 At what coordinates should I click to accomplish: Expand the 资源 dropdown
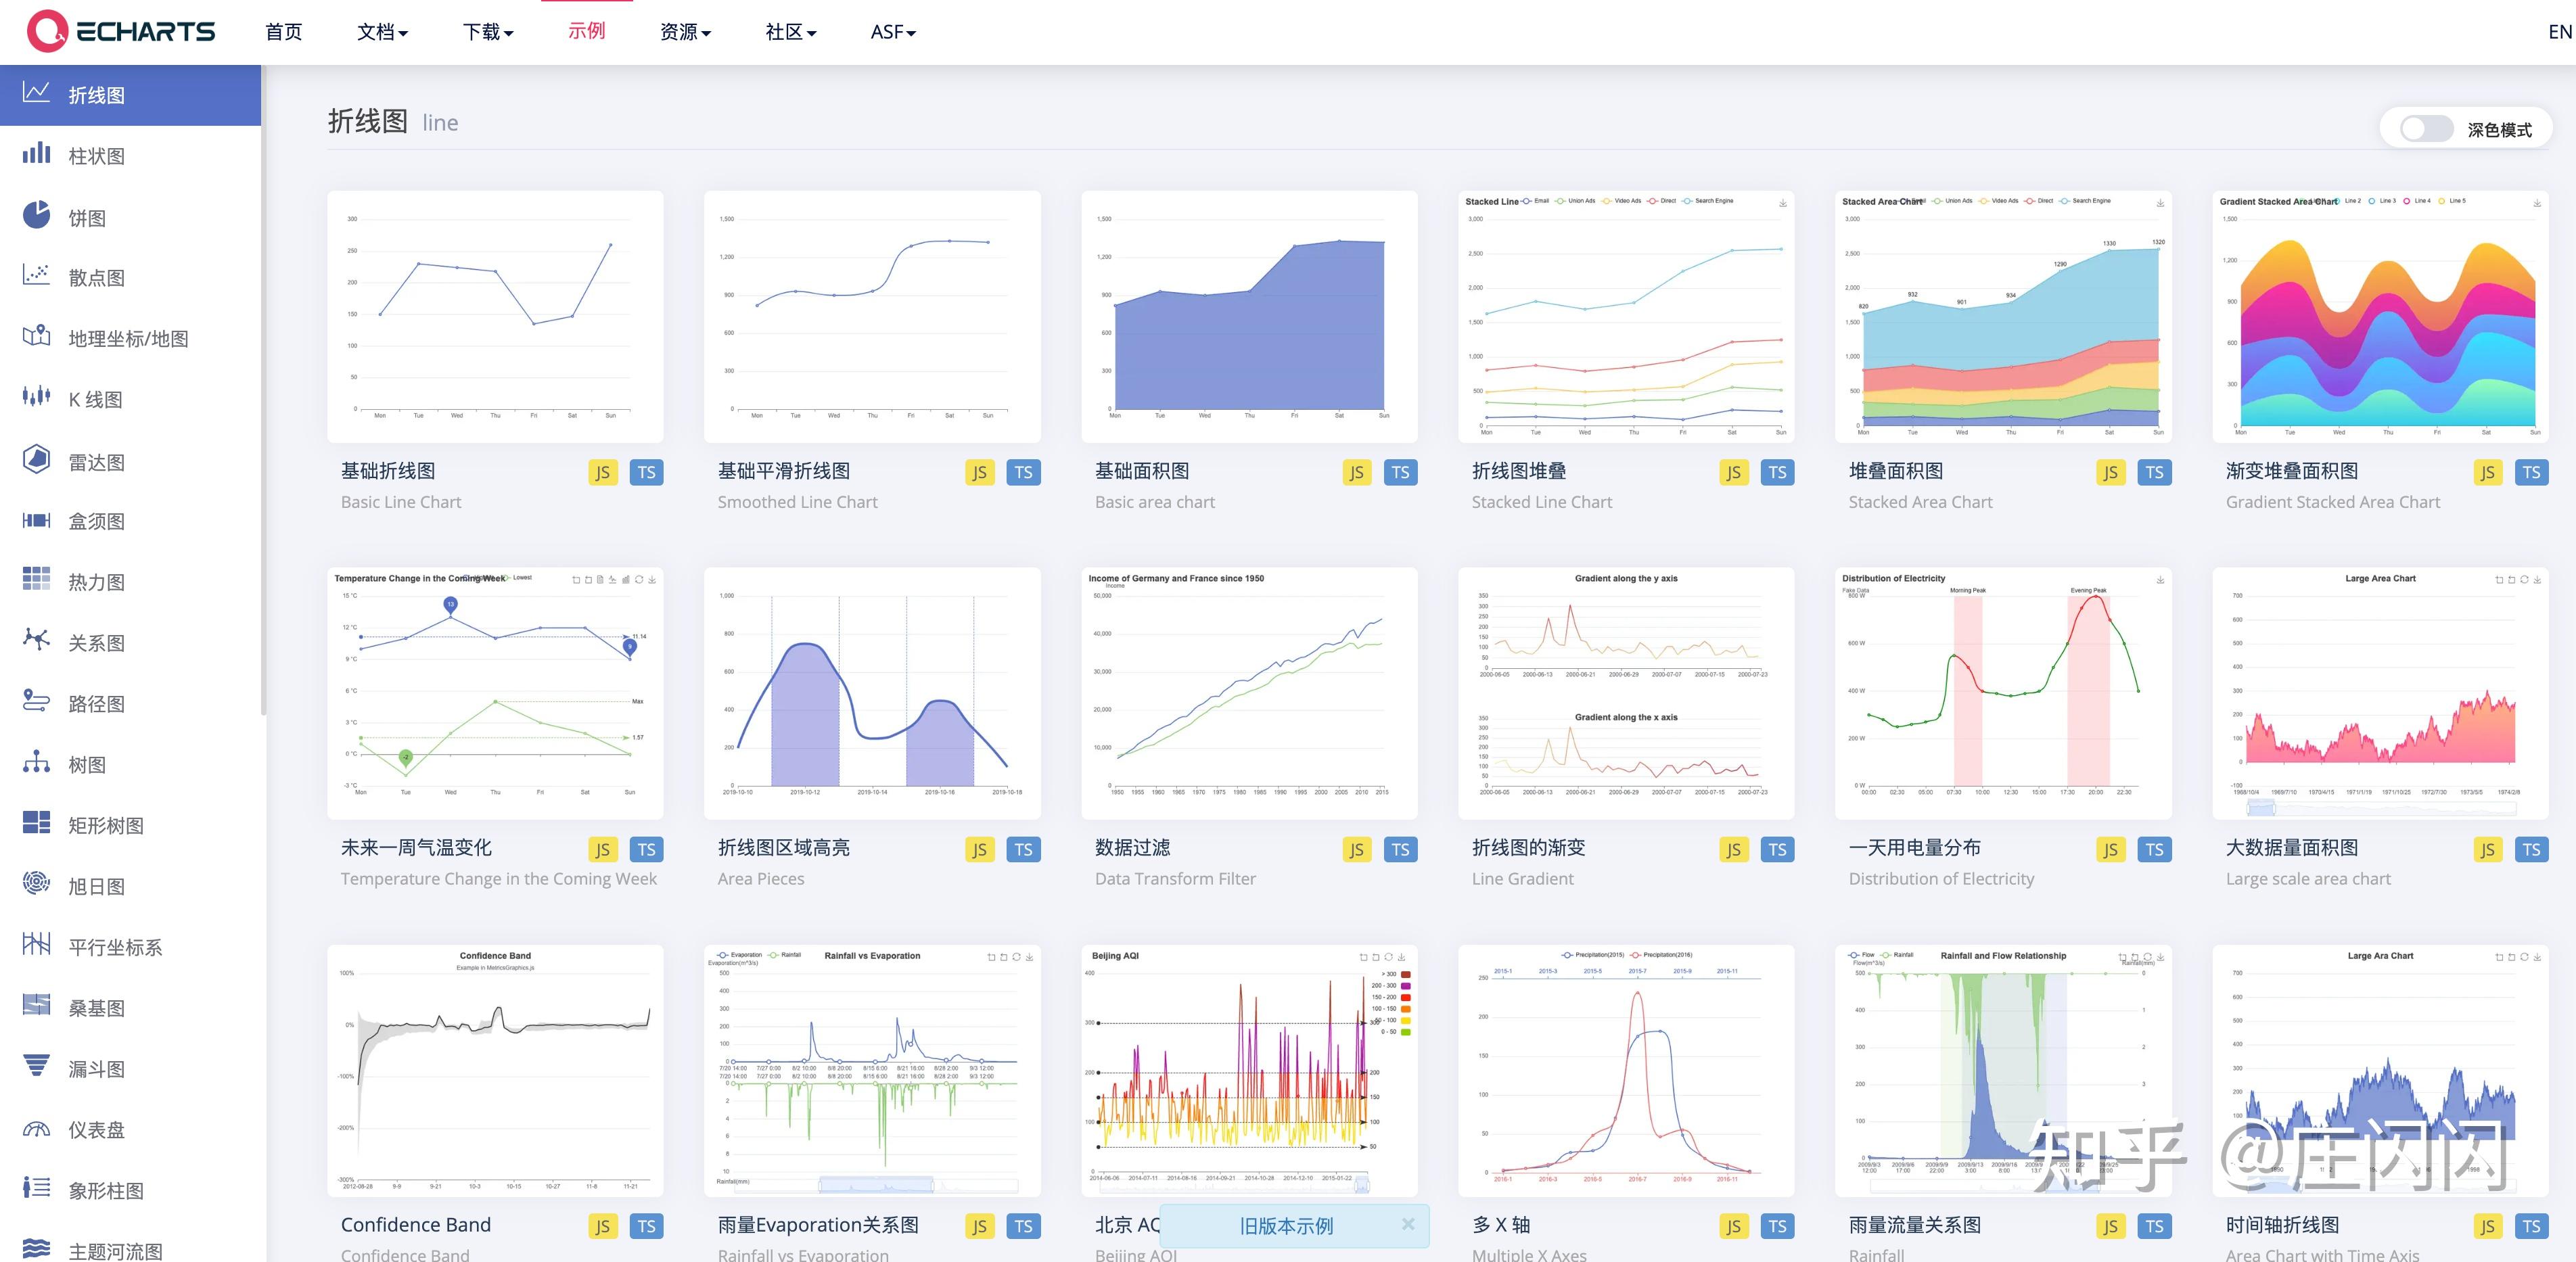click(685, 31)
